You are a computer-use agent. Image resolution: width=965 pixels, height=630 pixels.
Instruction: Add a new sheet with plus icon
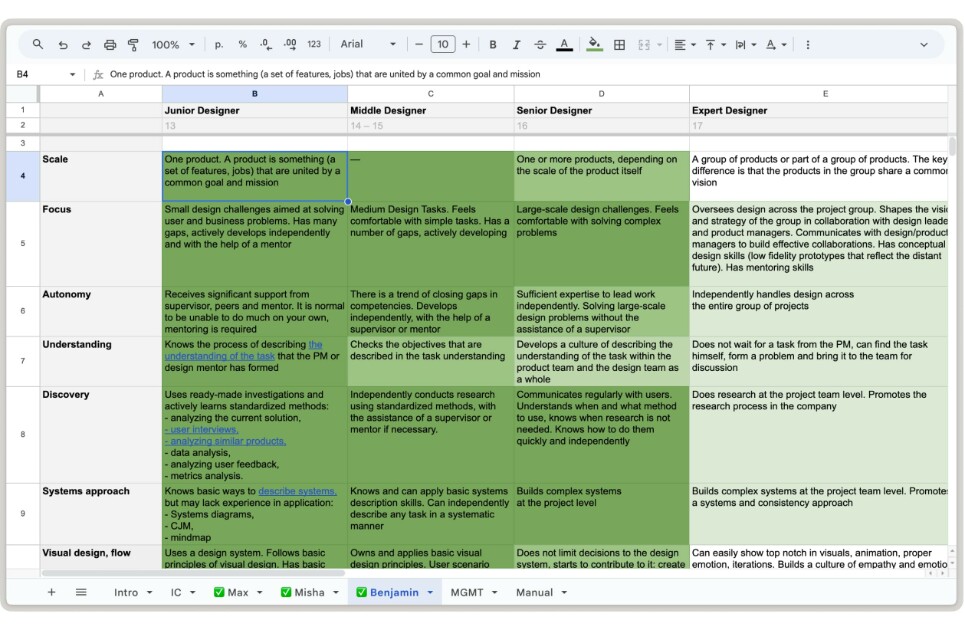(x=52, y=592)
